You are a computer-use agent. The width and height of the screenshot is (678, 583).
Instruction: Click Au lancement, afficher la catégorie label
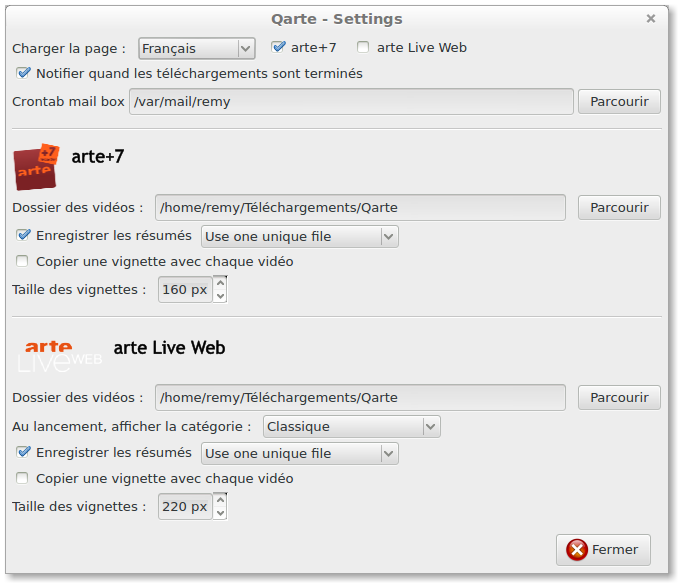(131, 427)
